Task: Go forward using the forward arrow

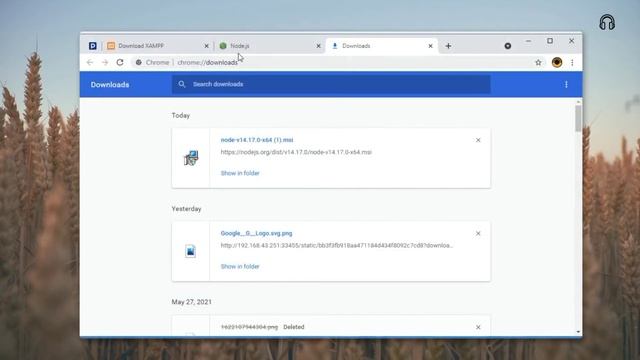Action: pyautogui.click(x=105, y=62)
